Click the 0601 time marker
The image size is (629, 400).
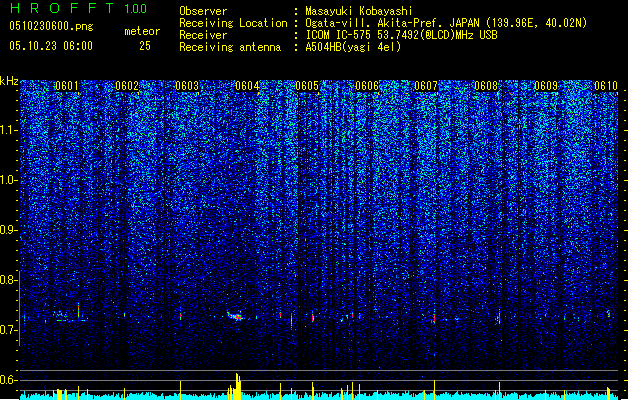click(67, 86)
